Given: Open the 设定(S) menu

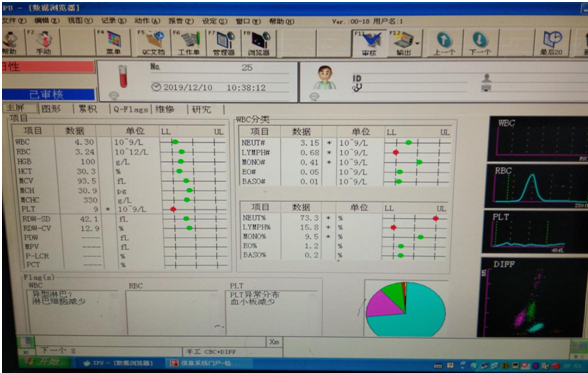Looking at the screenshot, I should tap(214, 21).
